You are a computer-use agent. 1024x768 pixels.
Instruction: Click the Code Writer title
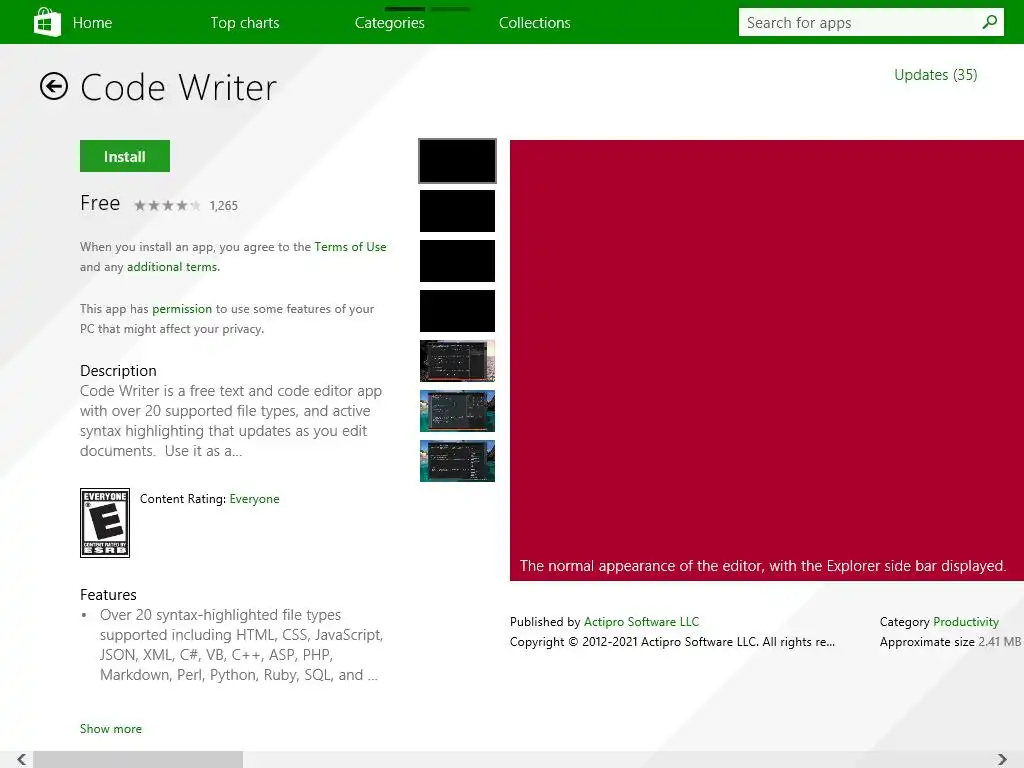coord(178,88)
